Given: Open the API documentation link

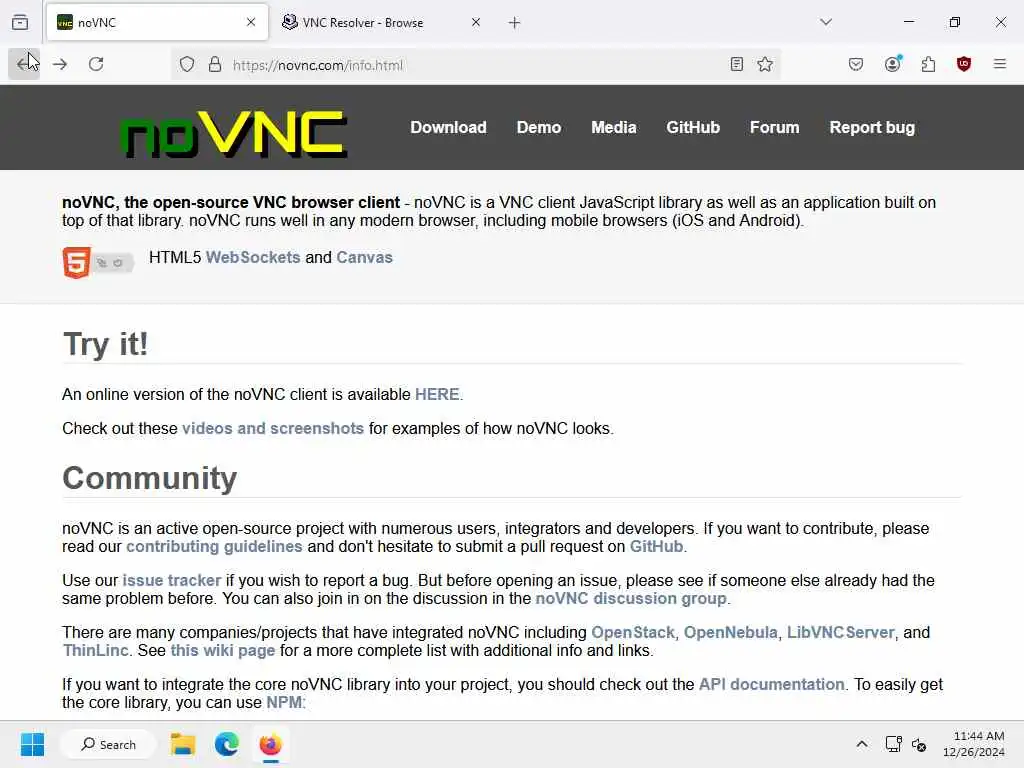Looking at the screenshot, I should [x=771, y=684].
